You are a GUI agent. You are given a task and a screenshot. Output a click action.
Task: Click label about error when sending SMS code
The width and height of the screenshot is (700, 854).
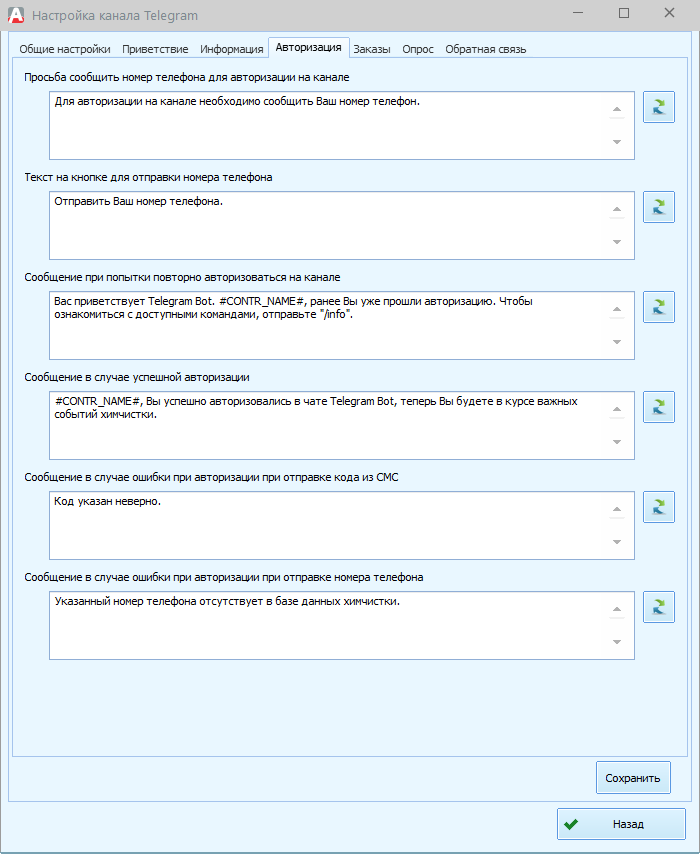point(211,478)
